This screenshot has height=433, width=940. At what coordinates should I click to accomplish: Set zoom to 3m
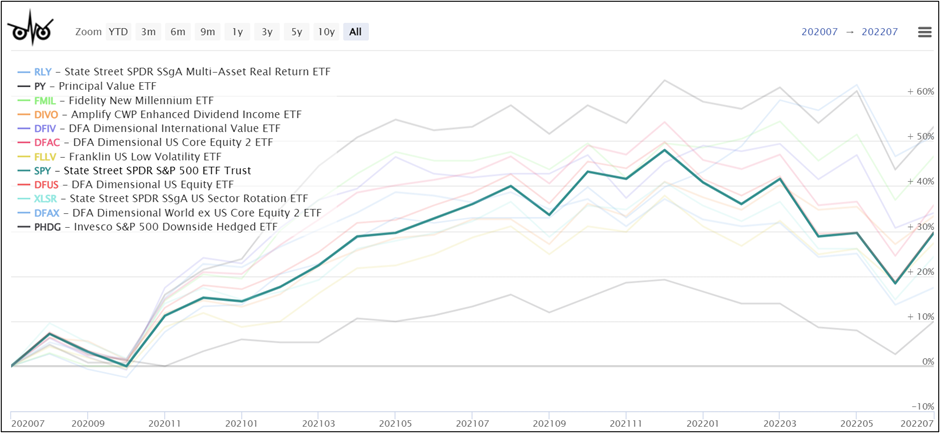point(148,32)
